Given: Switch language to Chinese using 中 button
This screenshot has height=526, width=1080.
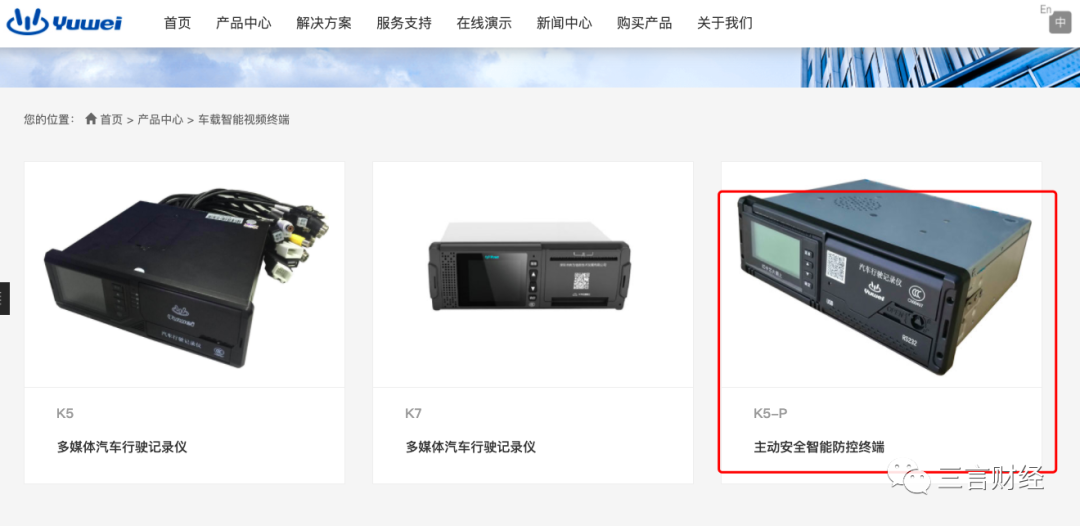Looking at the screenshot, I should [1060, 22].
